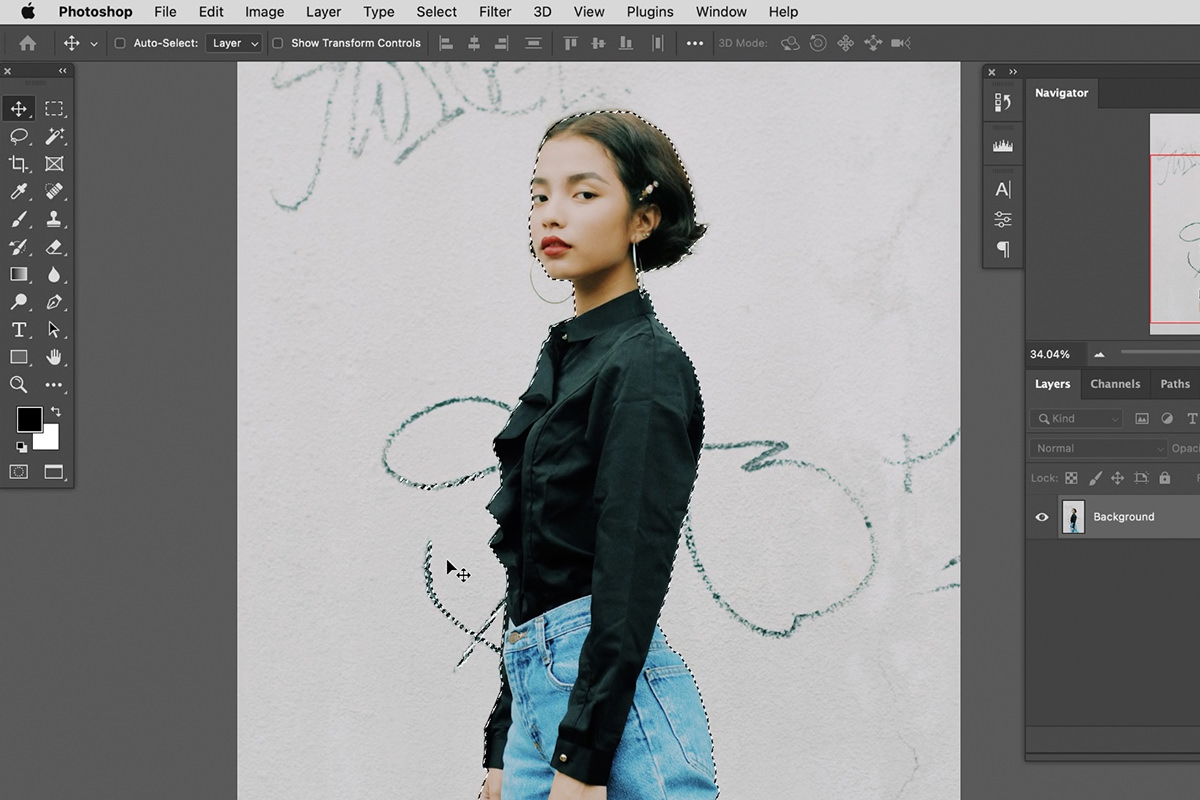
Task: Hide the Background layer
Action: [x=1042, y=517]
